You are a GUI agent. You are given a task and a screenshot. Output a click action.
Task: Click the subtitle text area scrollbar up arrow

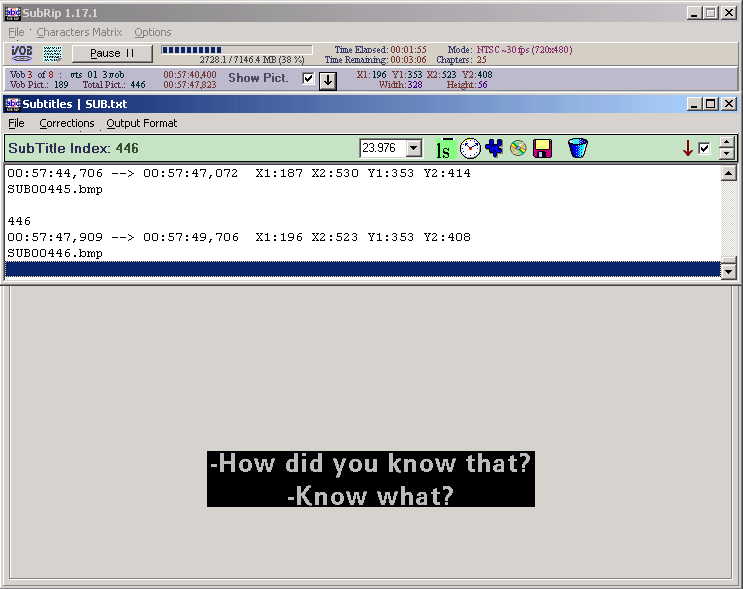coord(728,174)
